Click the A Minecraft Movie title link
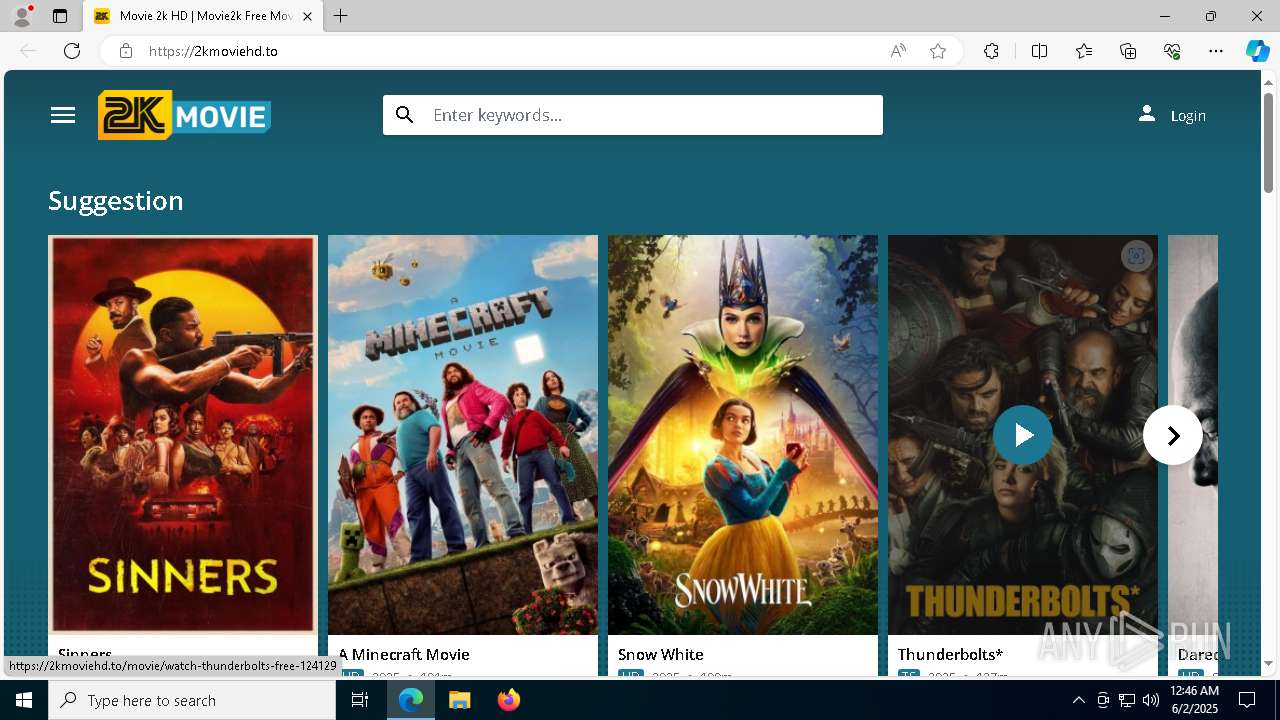The height and width of the screenshot is (720, 1280). tap(404, 654)
